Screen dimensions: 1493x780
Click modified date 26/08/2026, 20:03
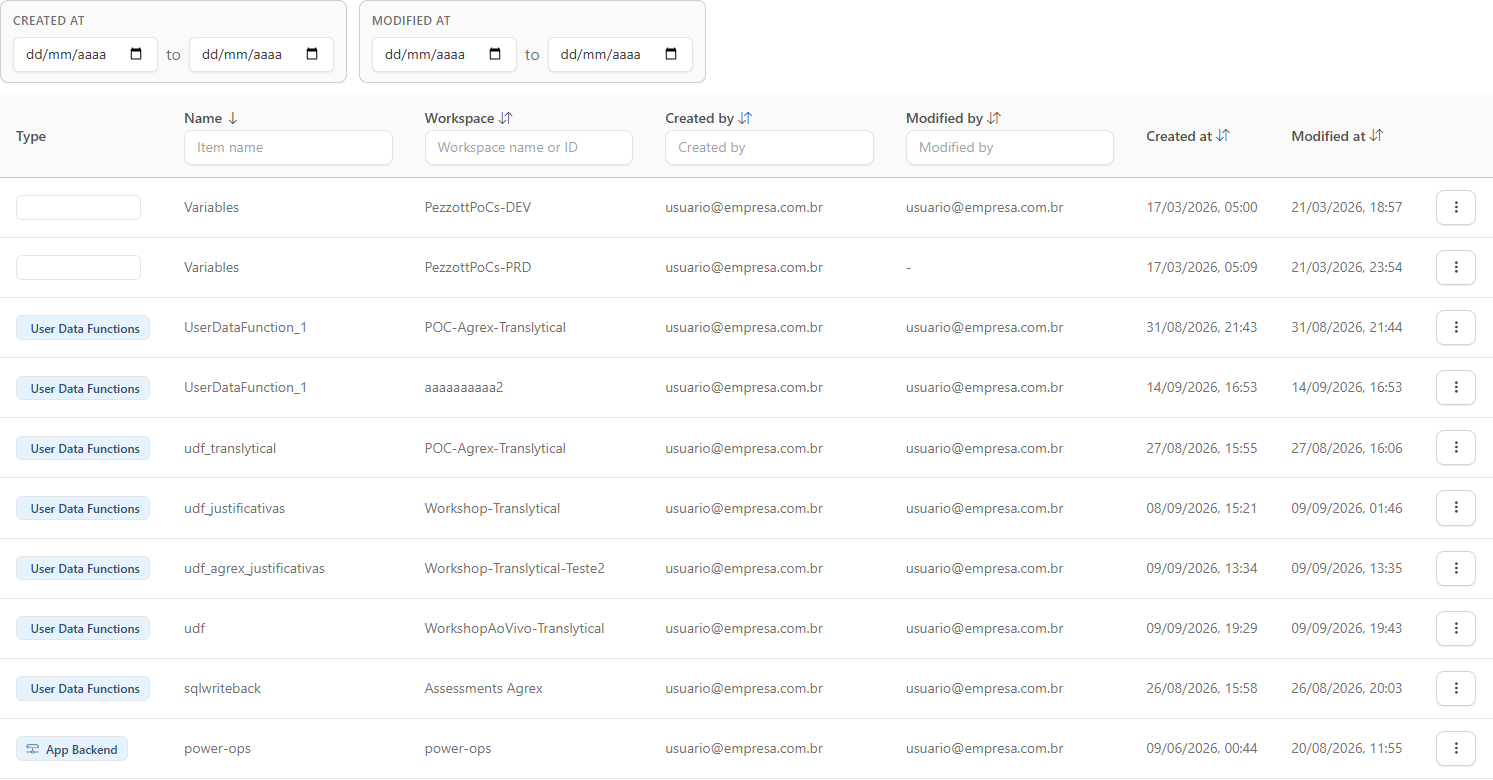click(x=1347, y=688)
